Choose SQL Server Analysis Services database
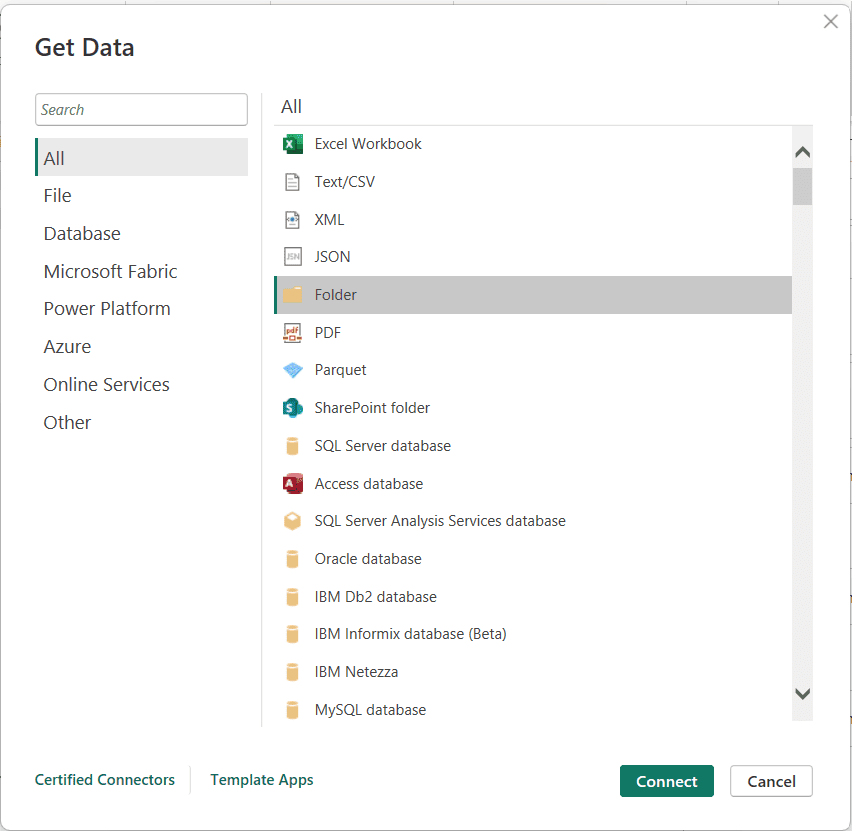This screenshot has width=852, height=831. tap(440, 520)
